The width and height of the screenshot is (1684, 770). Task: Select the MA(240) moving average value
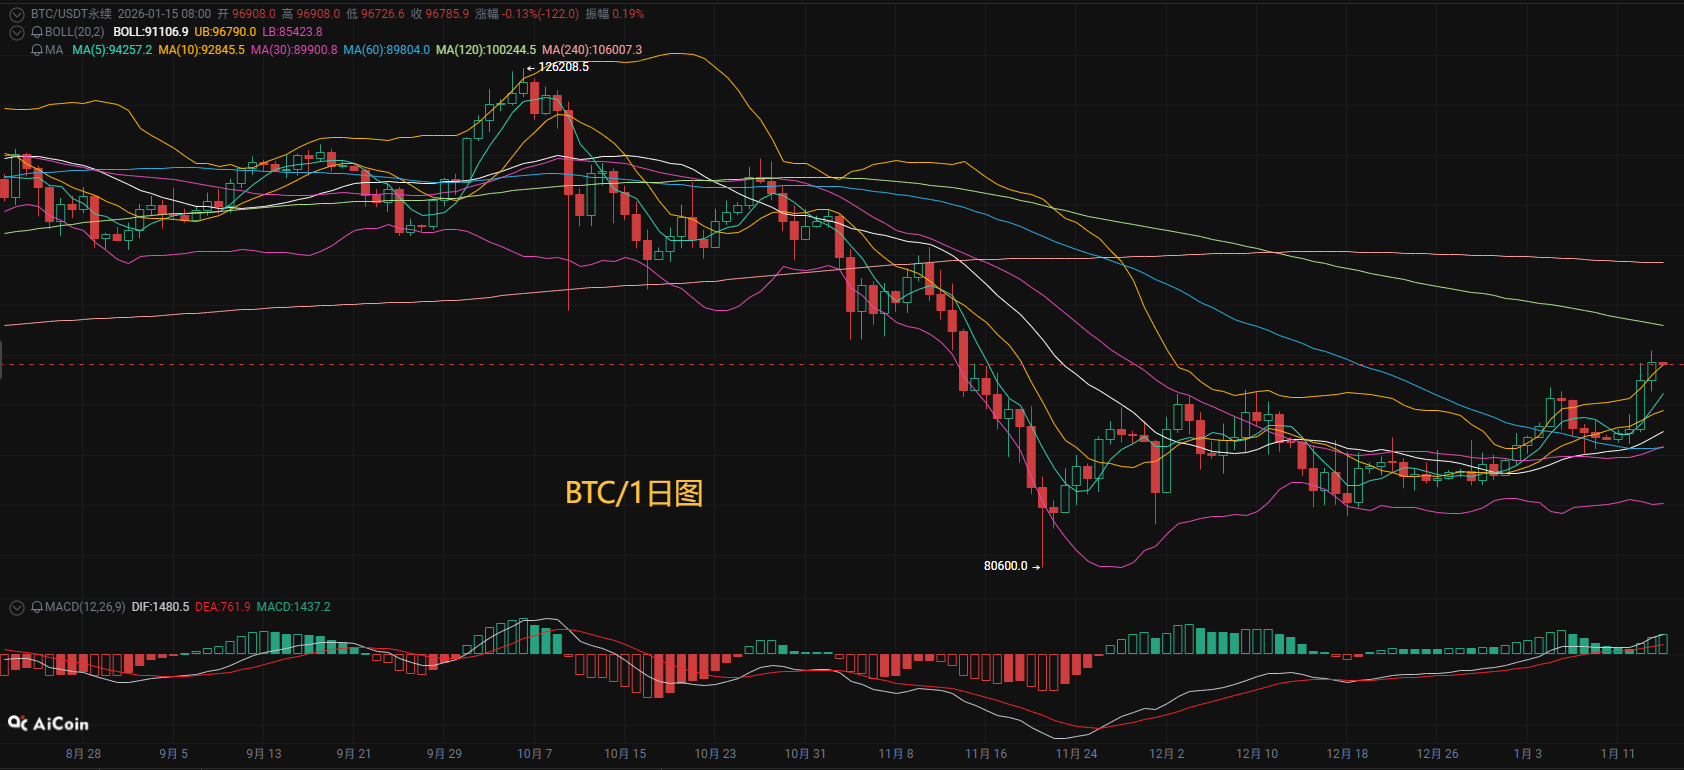click(592, 50)
